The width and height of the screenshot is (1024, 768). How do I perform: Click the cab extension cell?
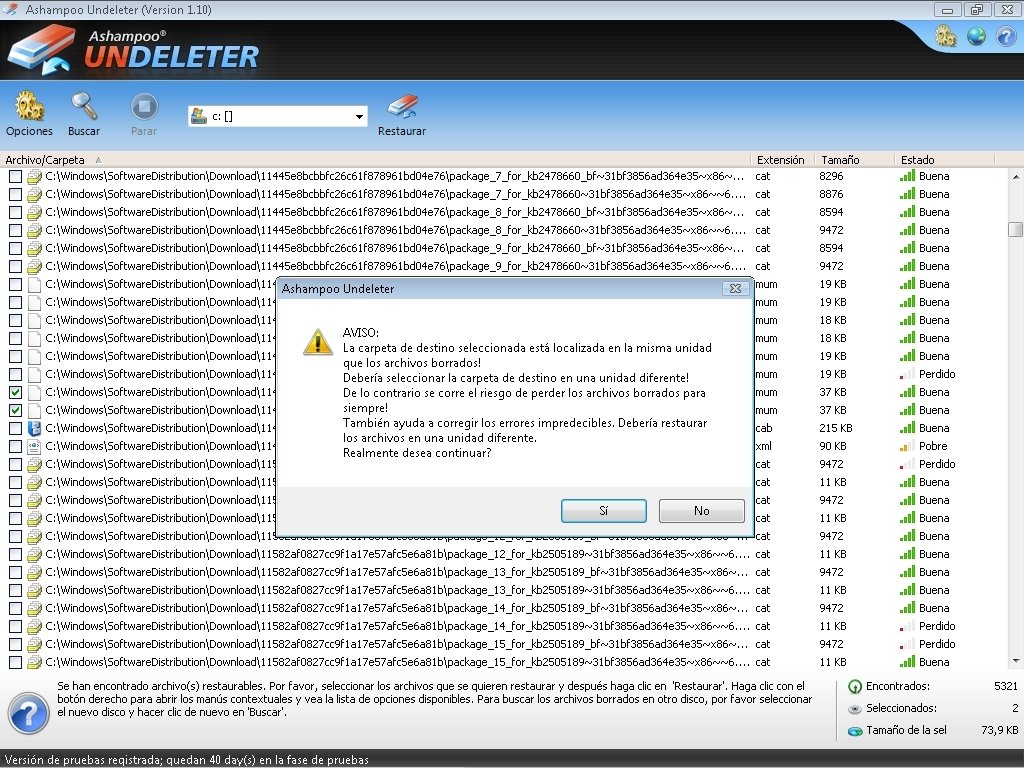[764, 428]
